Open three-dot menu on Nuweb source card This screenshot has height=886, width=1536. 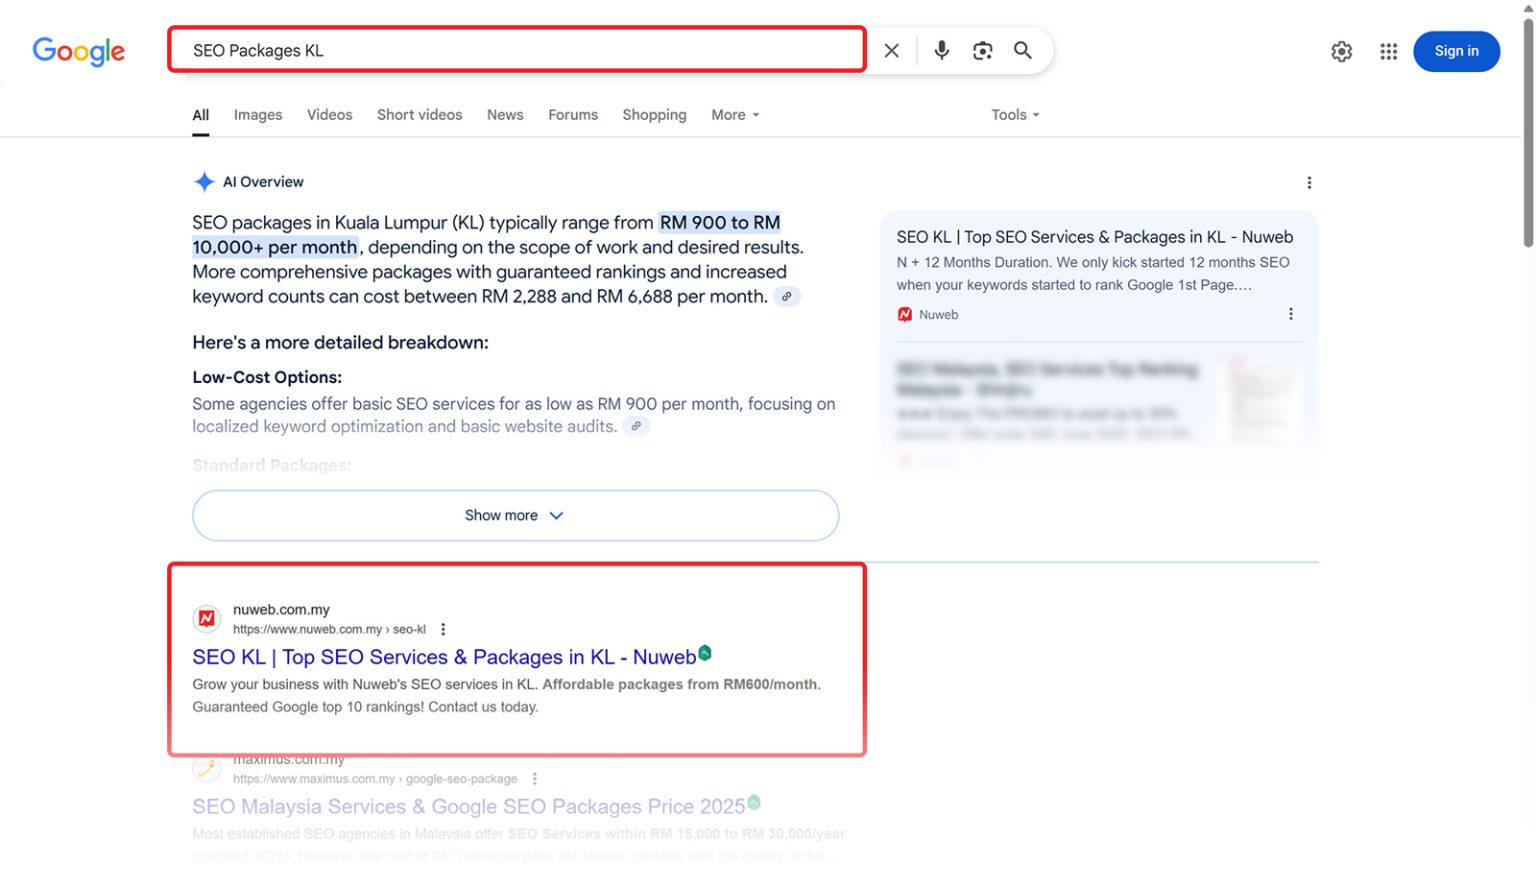pos(1290,315)
